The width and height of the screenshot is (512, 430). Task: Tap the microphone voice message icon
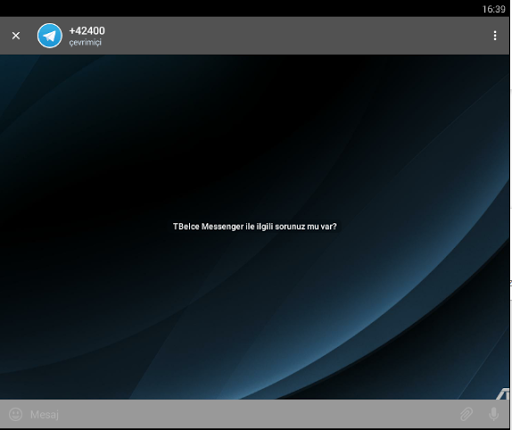pyautogui.click(x=494, y=414)
